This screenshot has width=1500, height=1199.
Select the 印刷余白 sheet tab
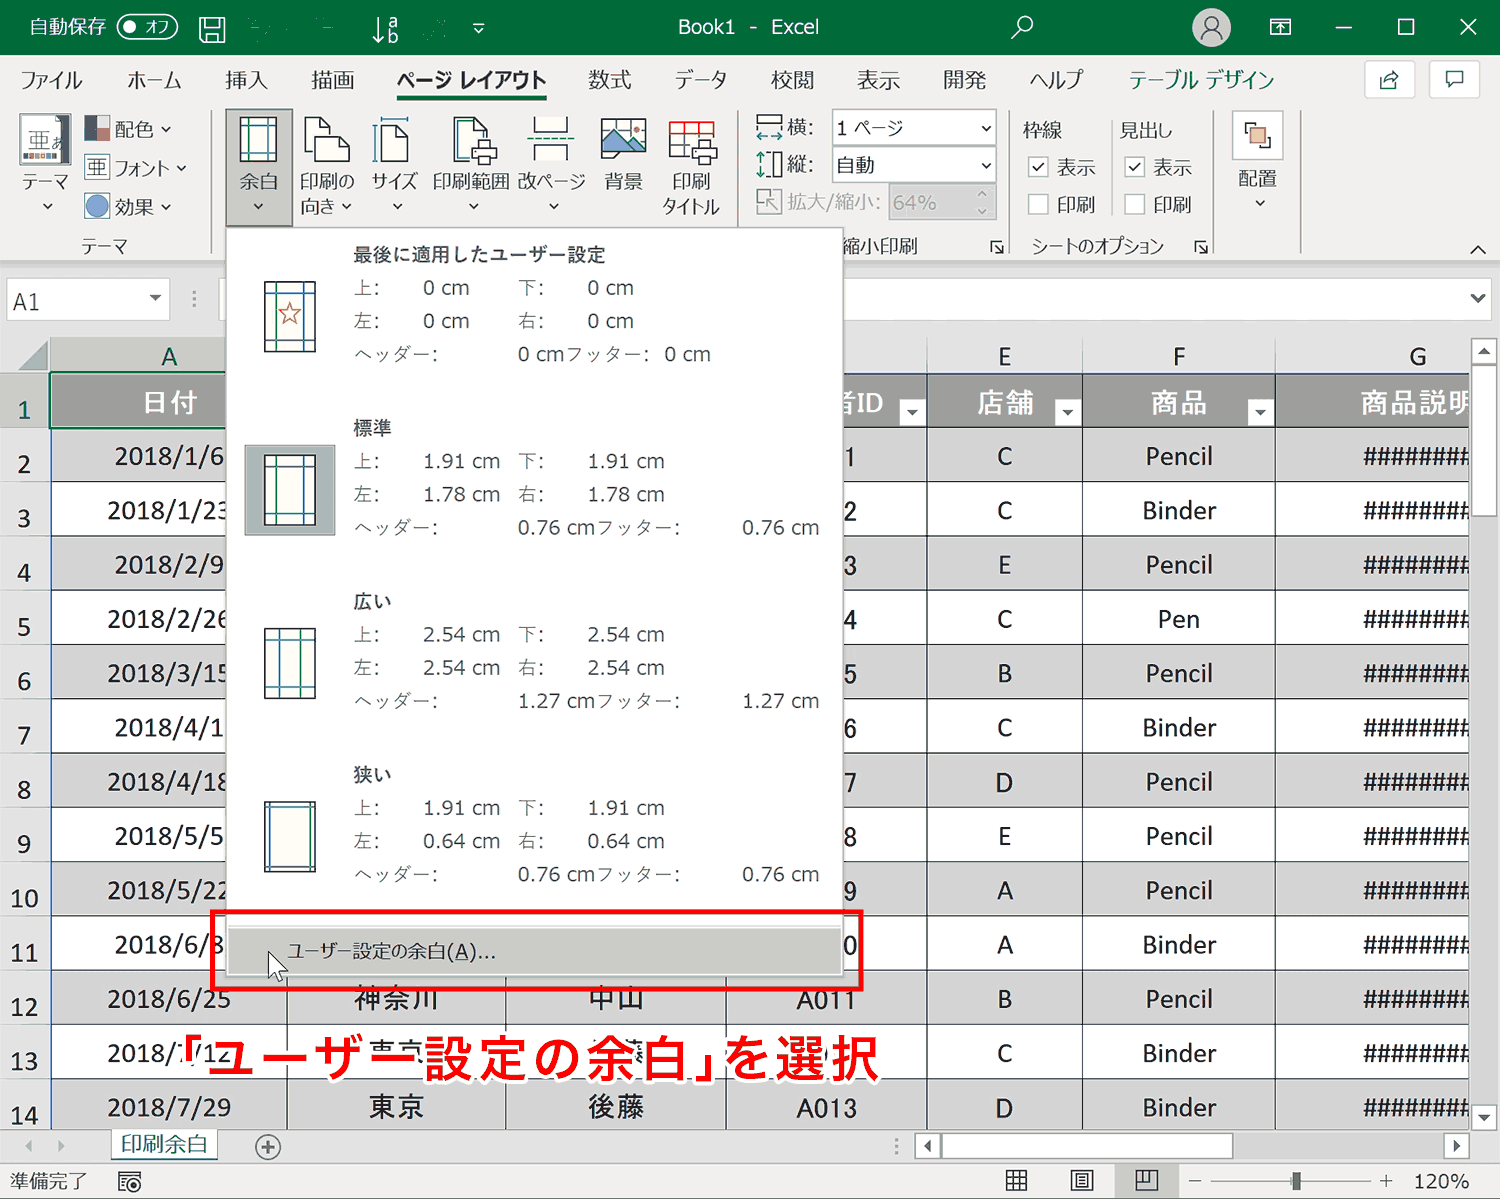(x=164, y=1145)
